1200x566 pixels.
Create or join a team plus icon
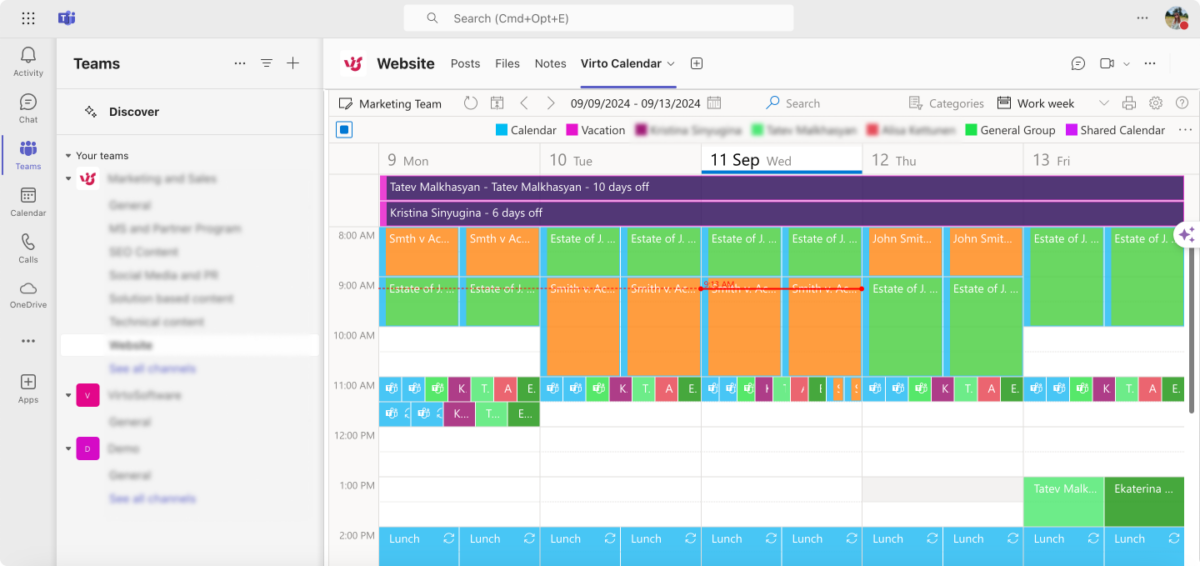(x=293, y=63)
